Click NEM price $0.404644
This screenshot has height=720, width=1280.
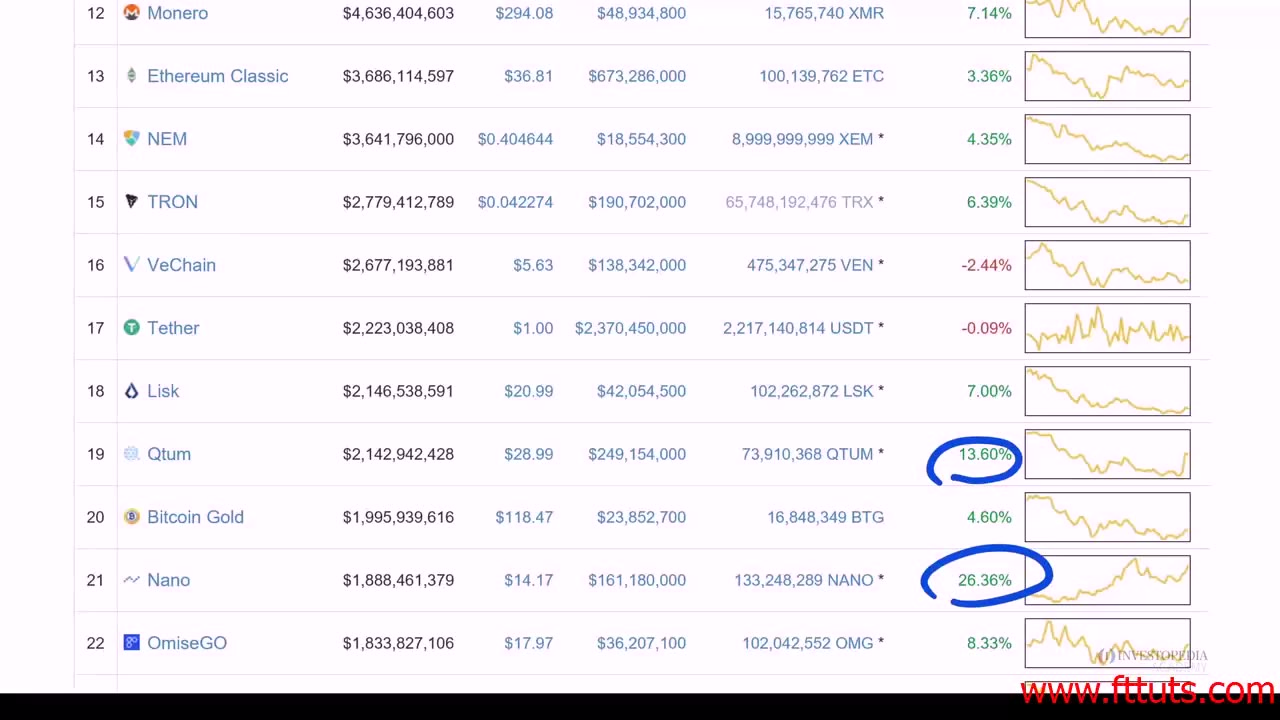tap(515, 139)
